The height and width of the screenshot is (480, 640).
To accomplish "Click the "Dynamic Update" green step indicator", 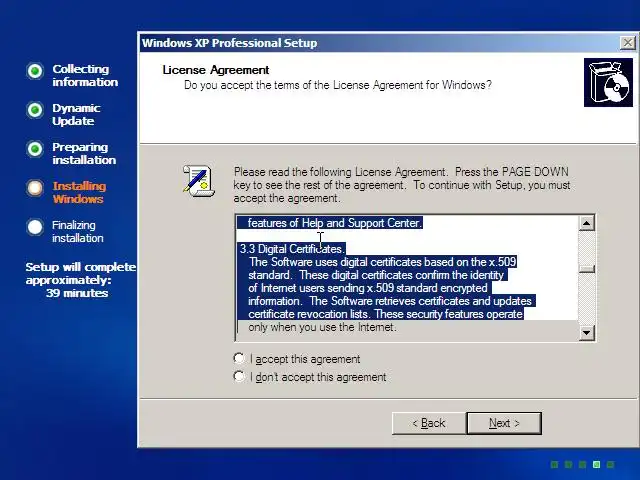I will click(35, 110).
